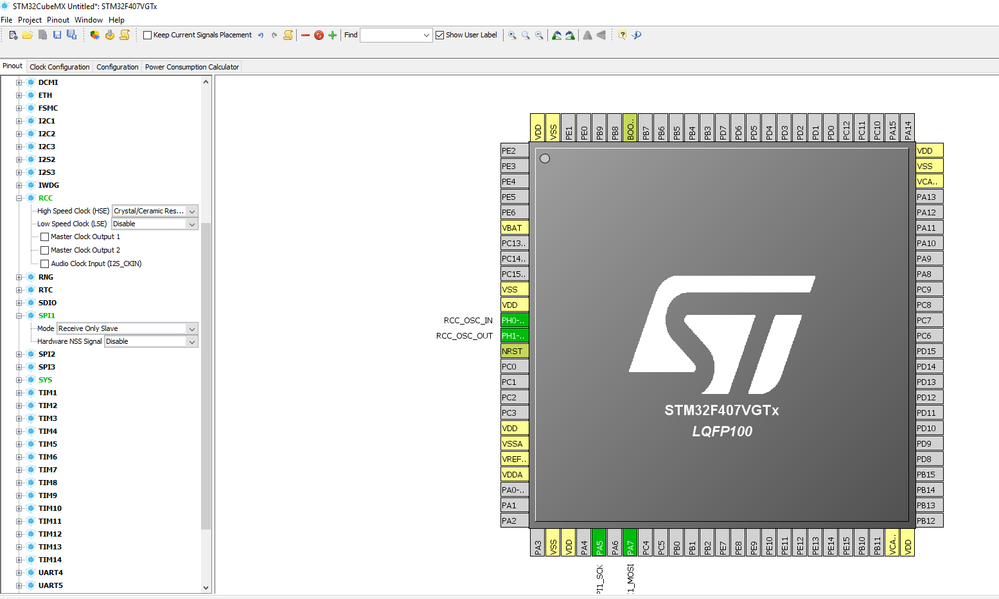
Task: Click the green PA5 pin on the chip
Action: tap(600, 542)
